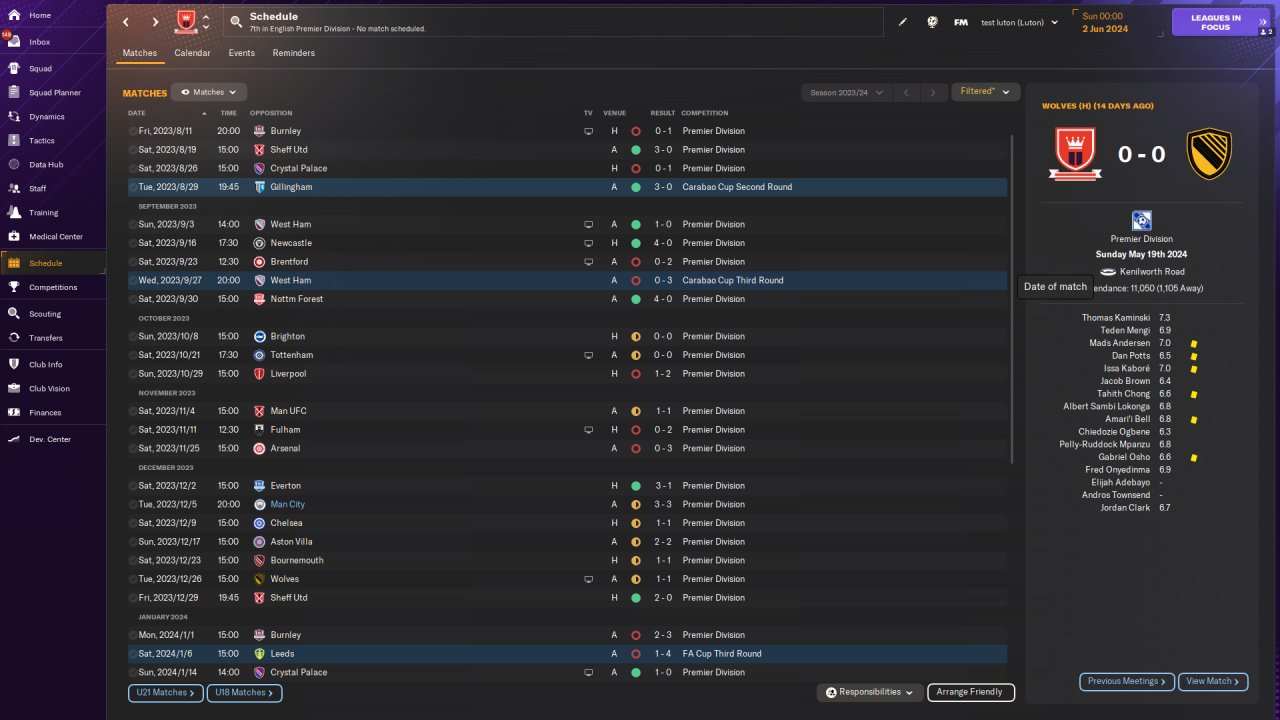Image resolution: width=1280 pixels, height=720 pixels.
Task: Click the Luton club badge in header
Action: [x=186, y=22]
